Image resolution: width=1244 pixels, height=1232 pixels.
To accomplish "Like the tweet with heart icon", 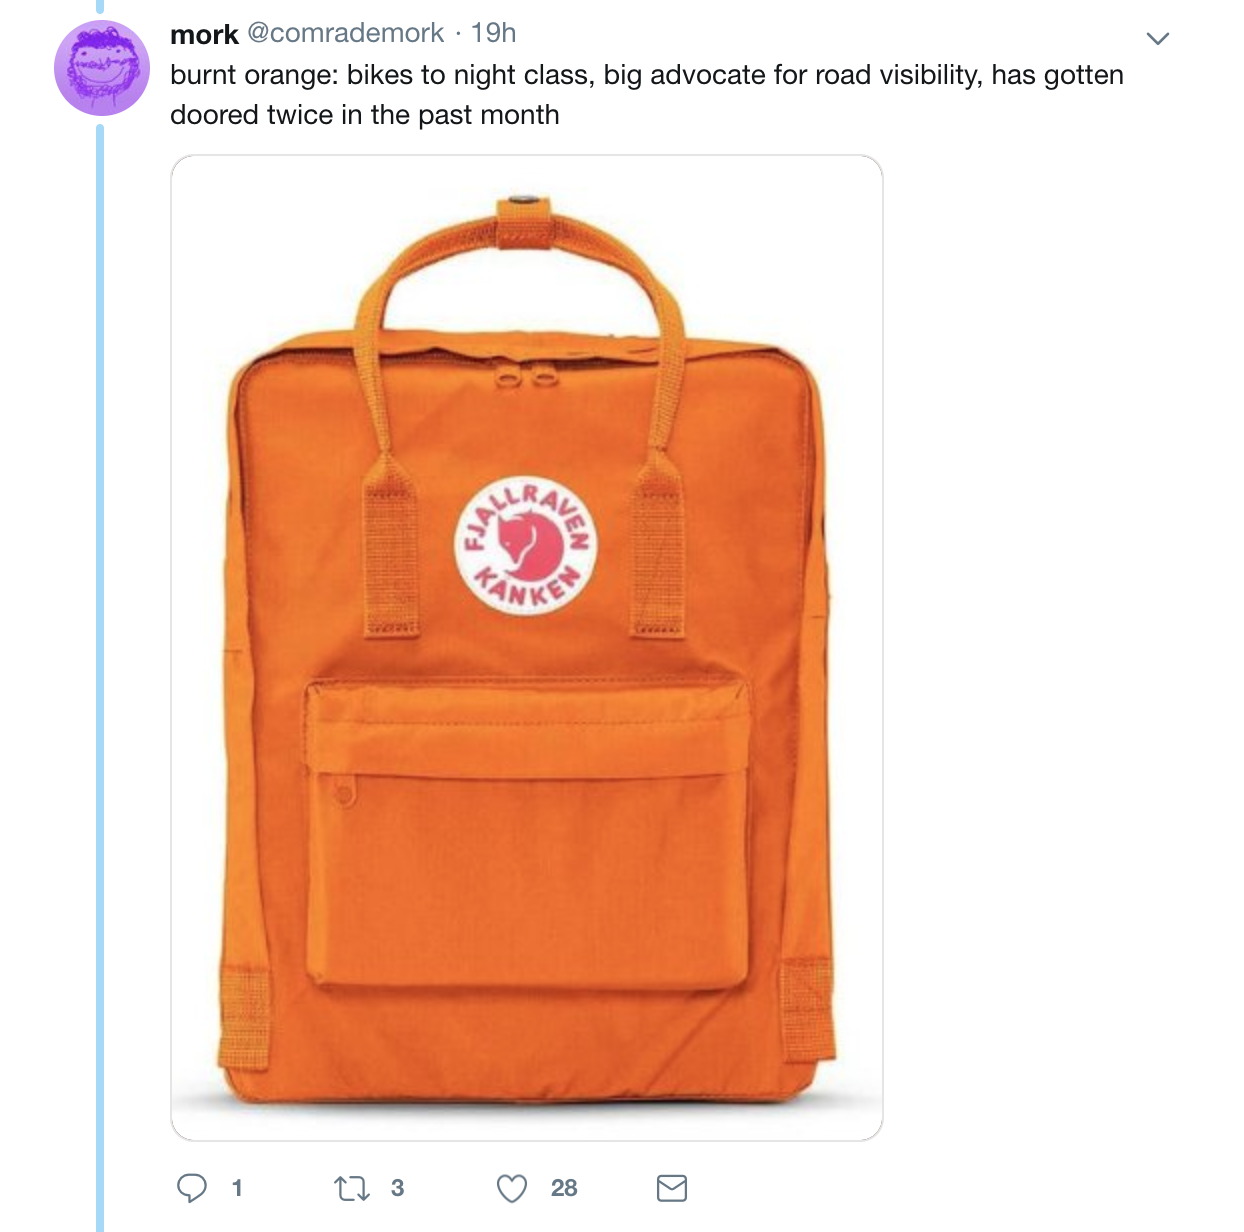I will pyautogui.click(x=512, y=1188).
